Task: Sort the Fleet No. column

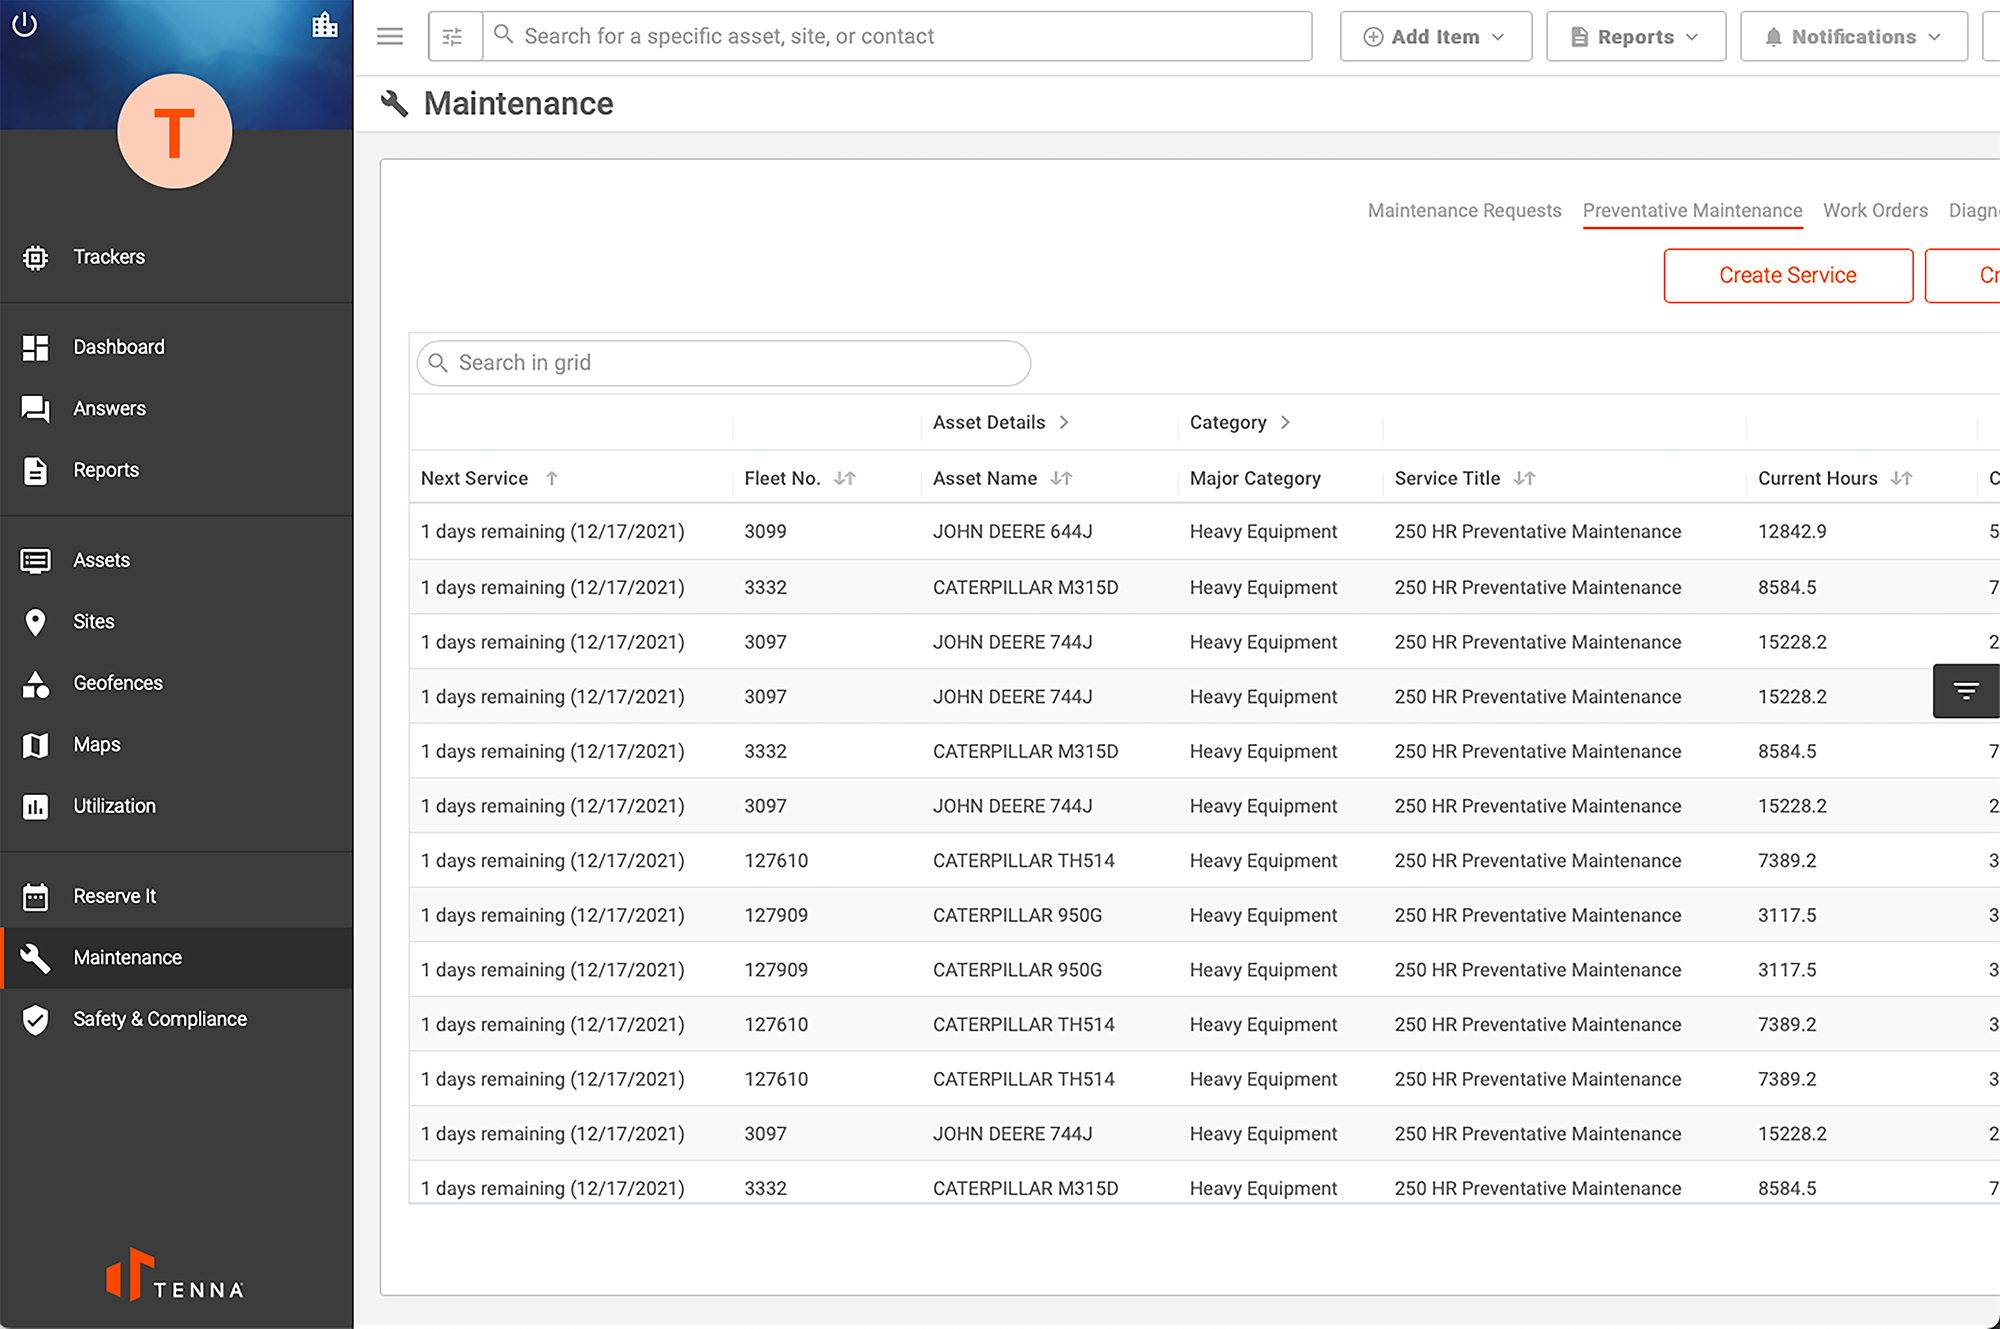Action: pyautogui.click(x=845, y=479)
